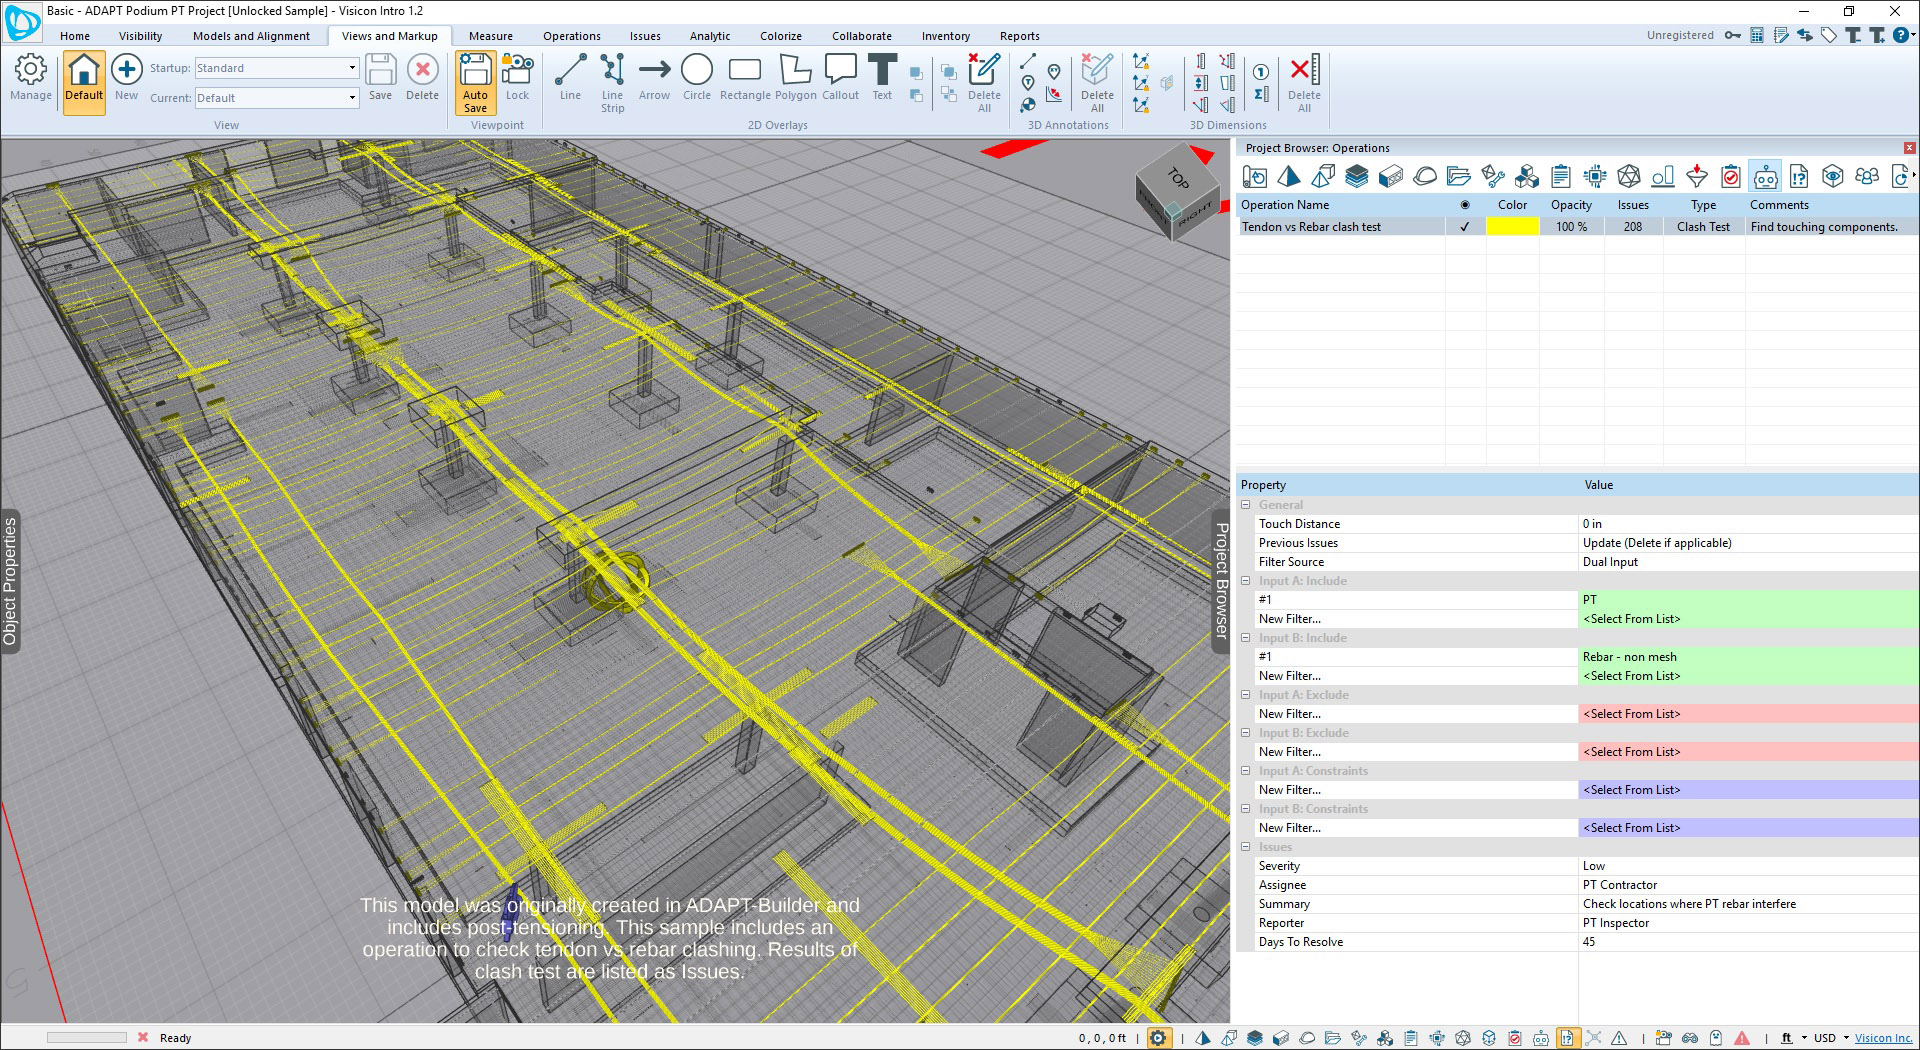The height and width of the screenshot is (1050, 1920).
Task: Toggle the viewpoint Lock
Action: pyautogui.click(x=517, y=78)
